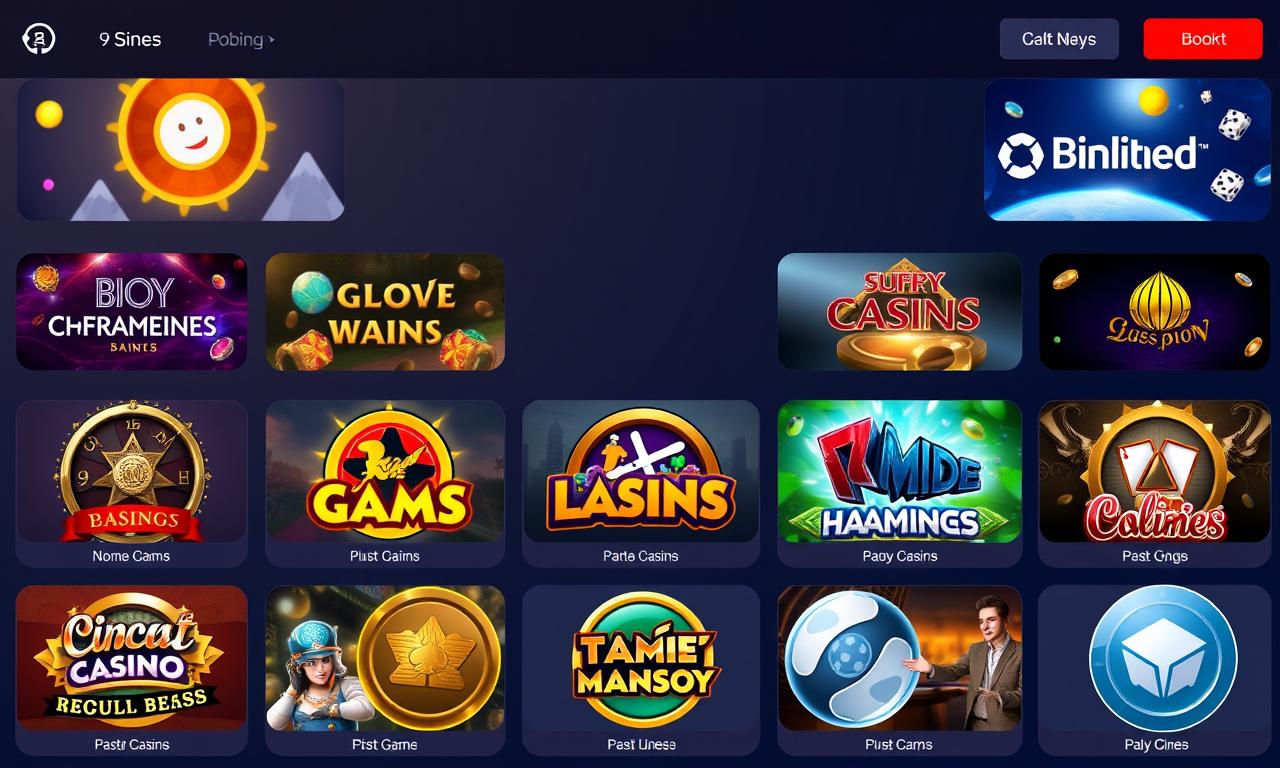Viewport: 1280px width, 768px height.
Task: Open the Binlitied promotional banner
Action: [1127, 149]
